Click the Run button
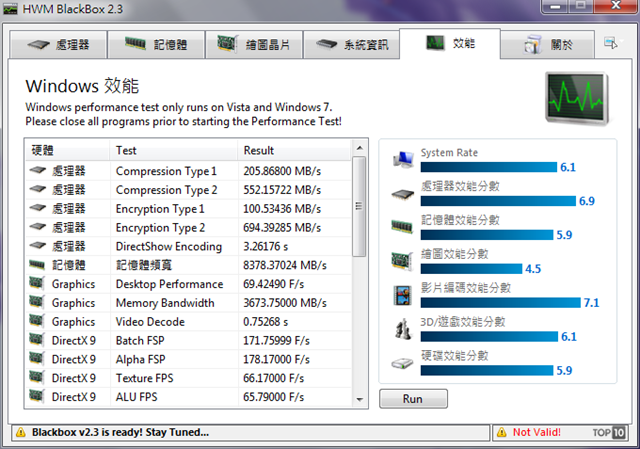Viewport: 640px width, 449px height. [413, 399]
